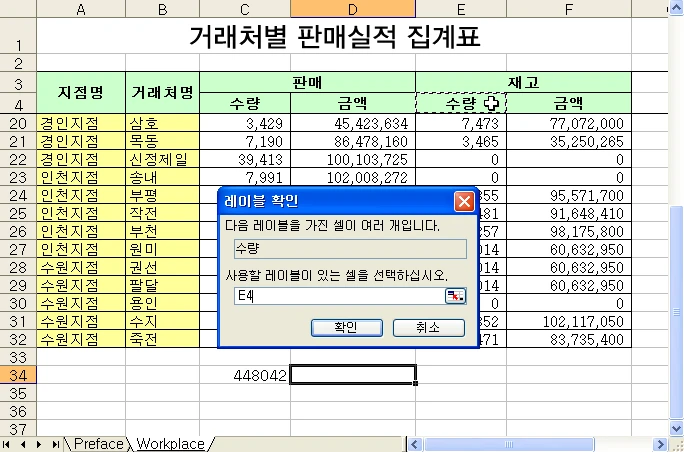Click the 수량 header under 재고

coord(461,103)
